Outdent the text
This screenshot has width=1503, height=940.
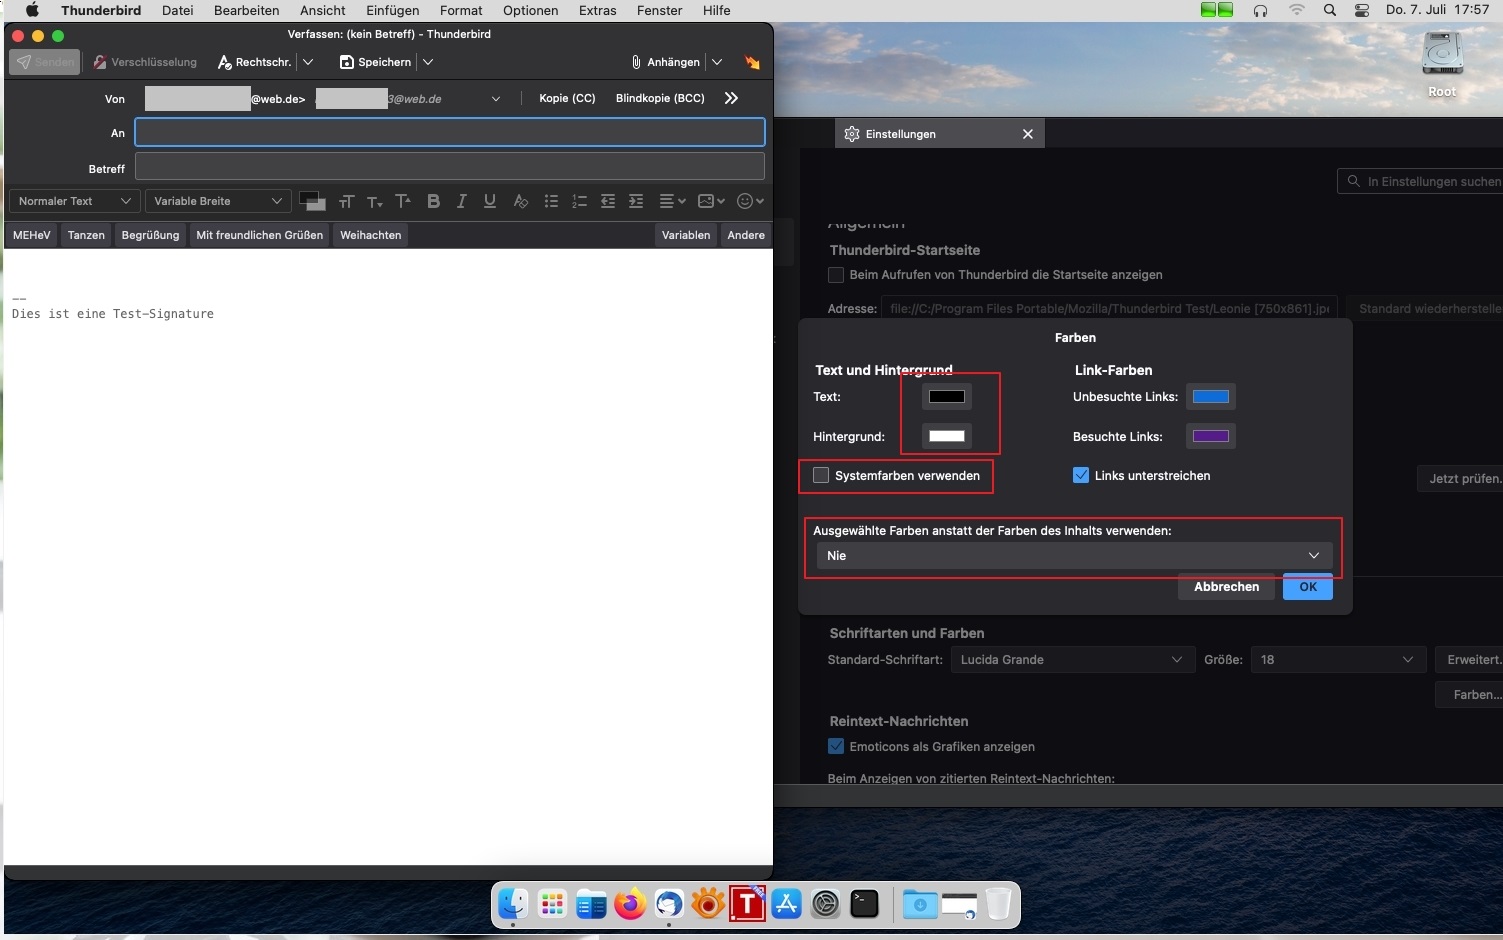tap(607, 201)
